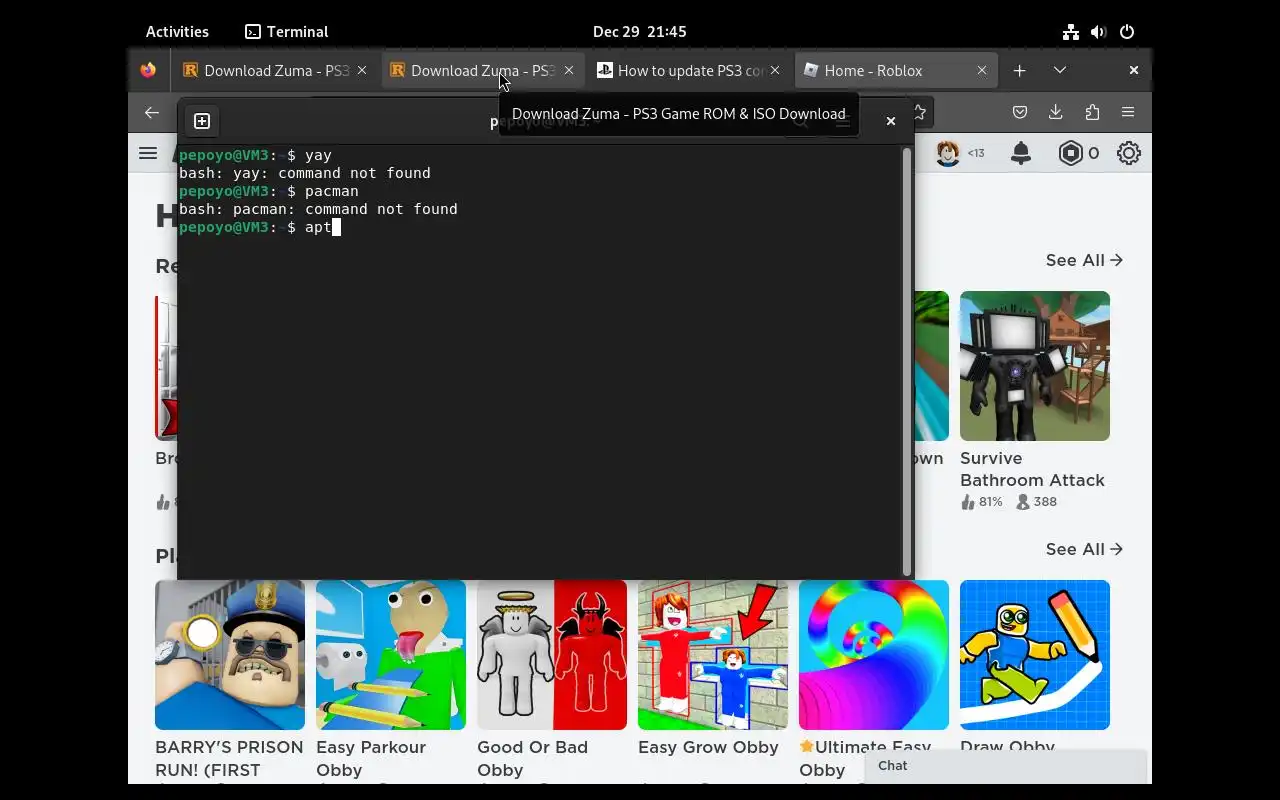Close Home - Roblox tab
1280x800 pixels.
(982, 70)
